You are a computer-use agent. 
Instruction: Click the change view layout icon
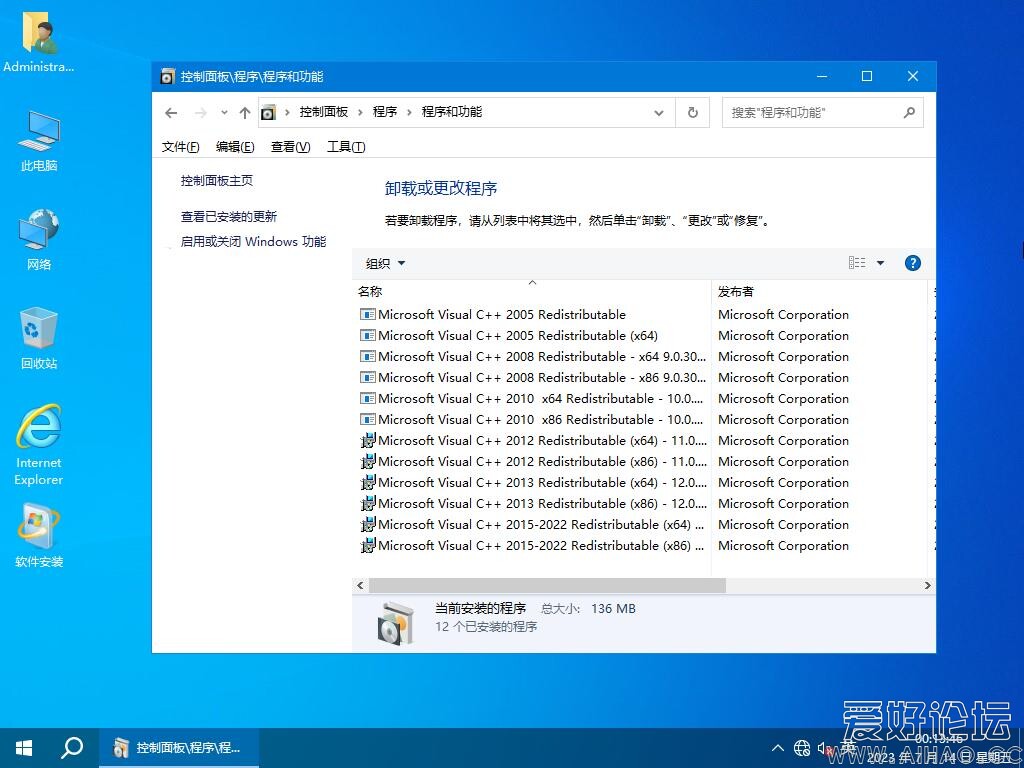[x=857, y=263]
